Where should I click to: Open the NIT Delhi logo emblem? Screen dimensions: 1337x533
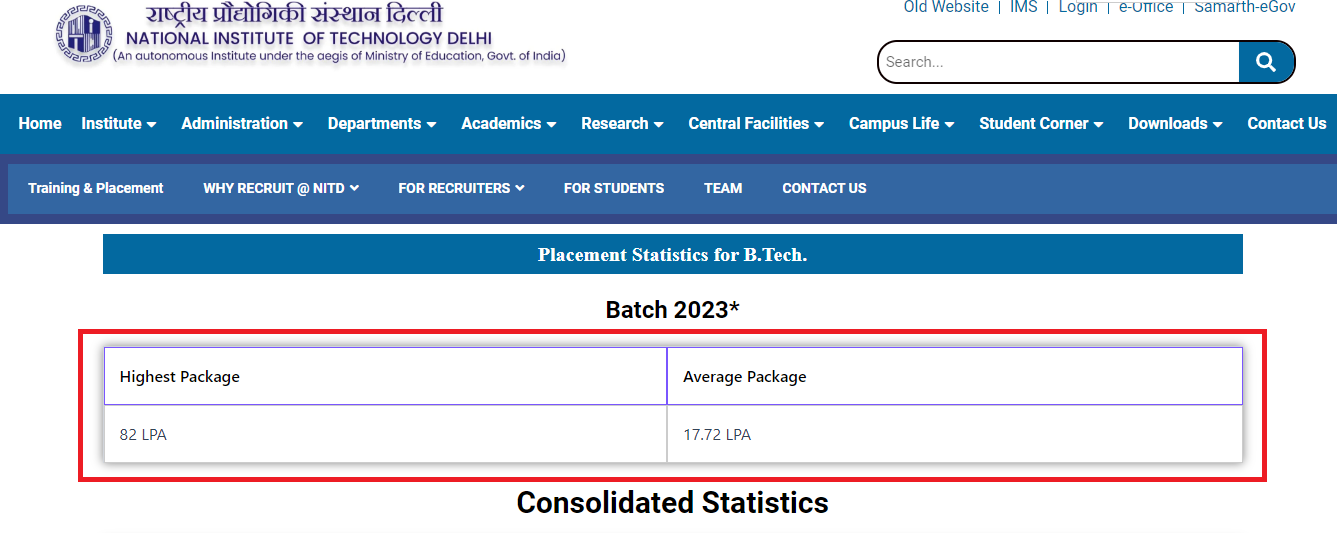click(x=84, y=36)
